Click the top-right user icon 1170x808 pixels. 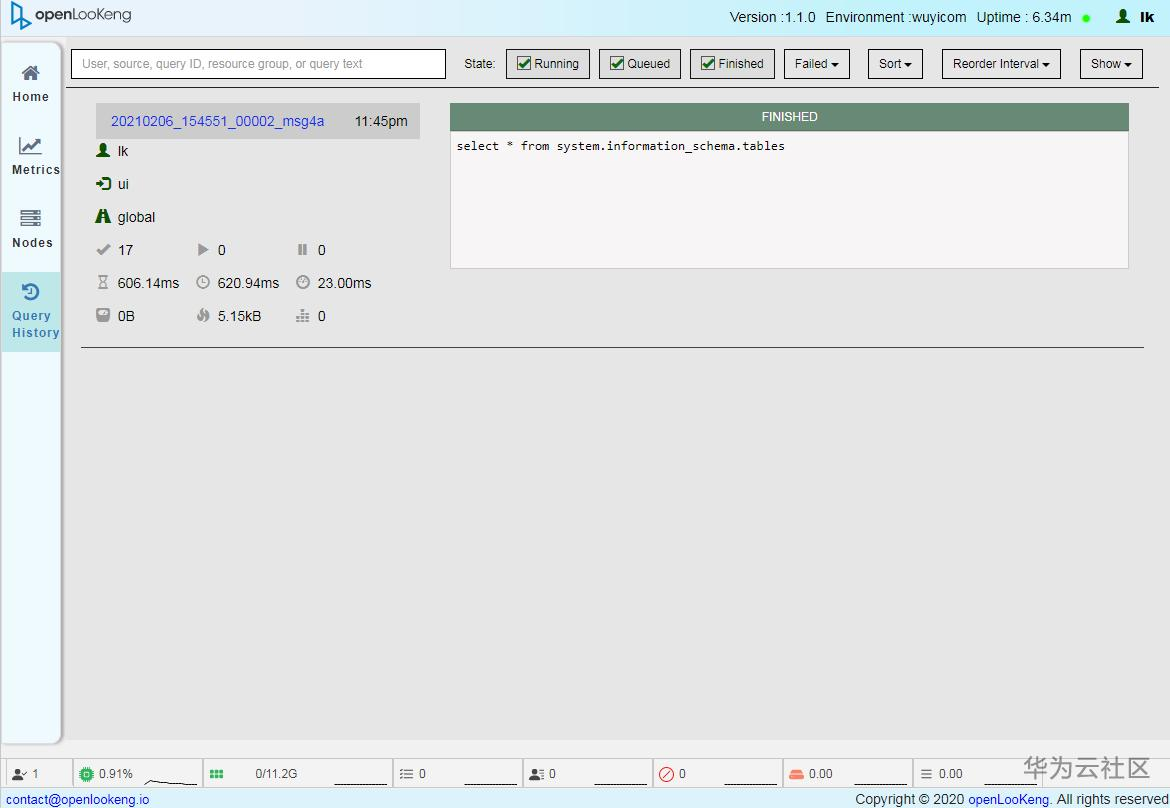1122,16
